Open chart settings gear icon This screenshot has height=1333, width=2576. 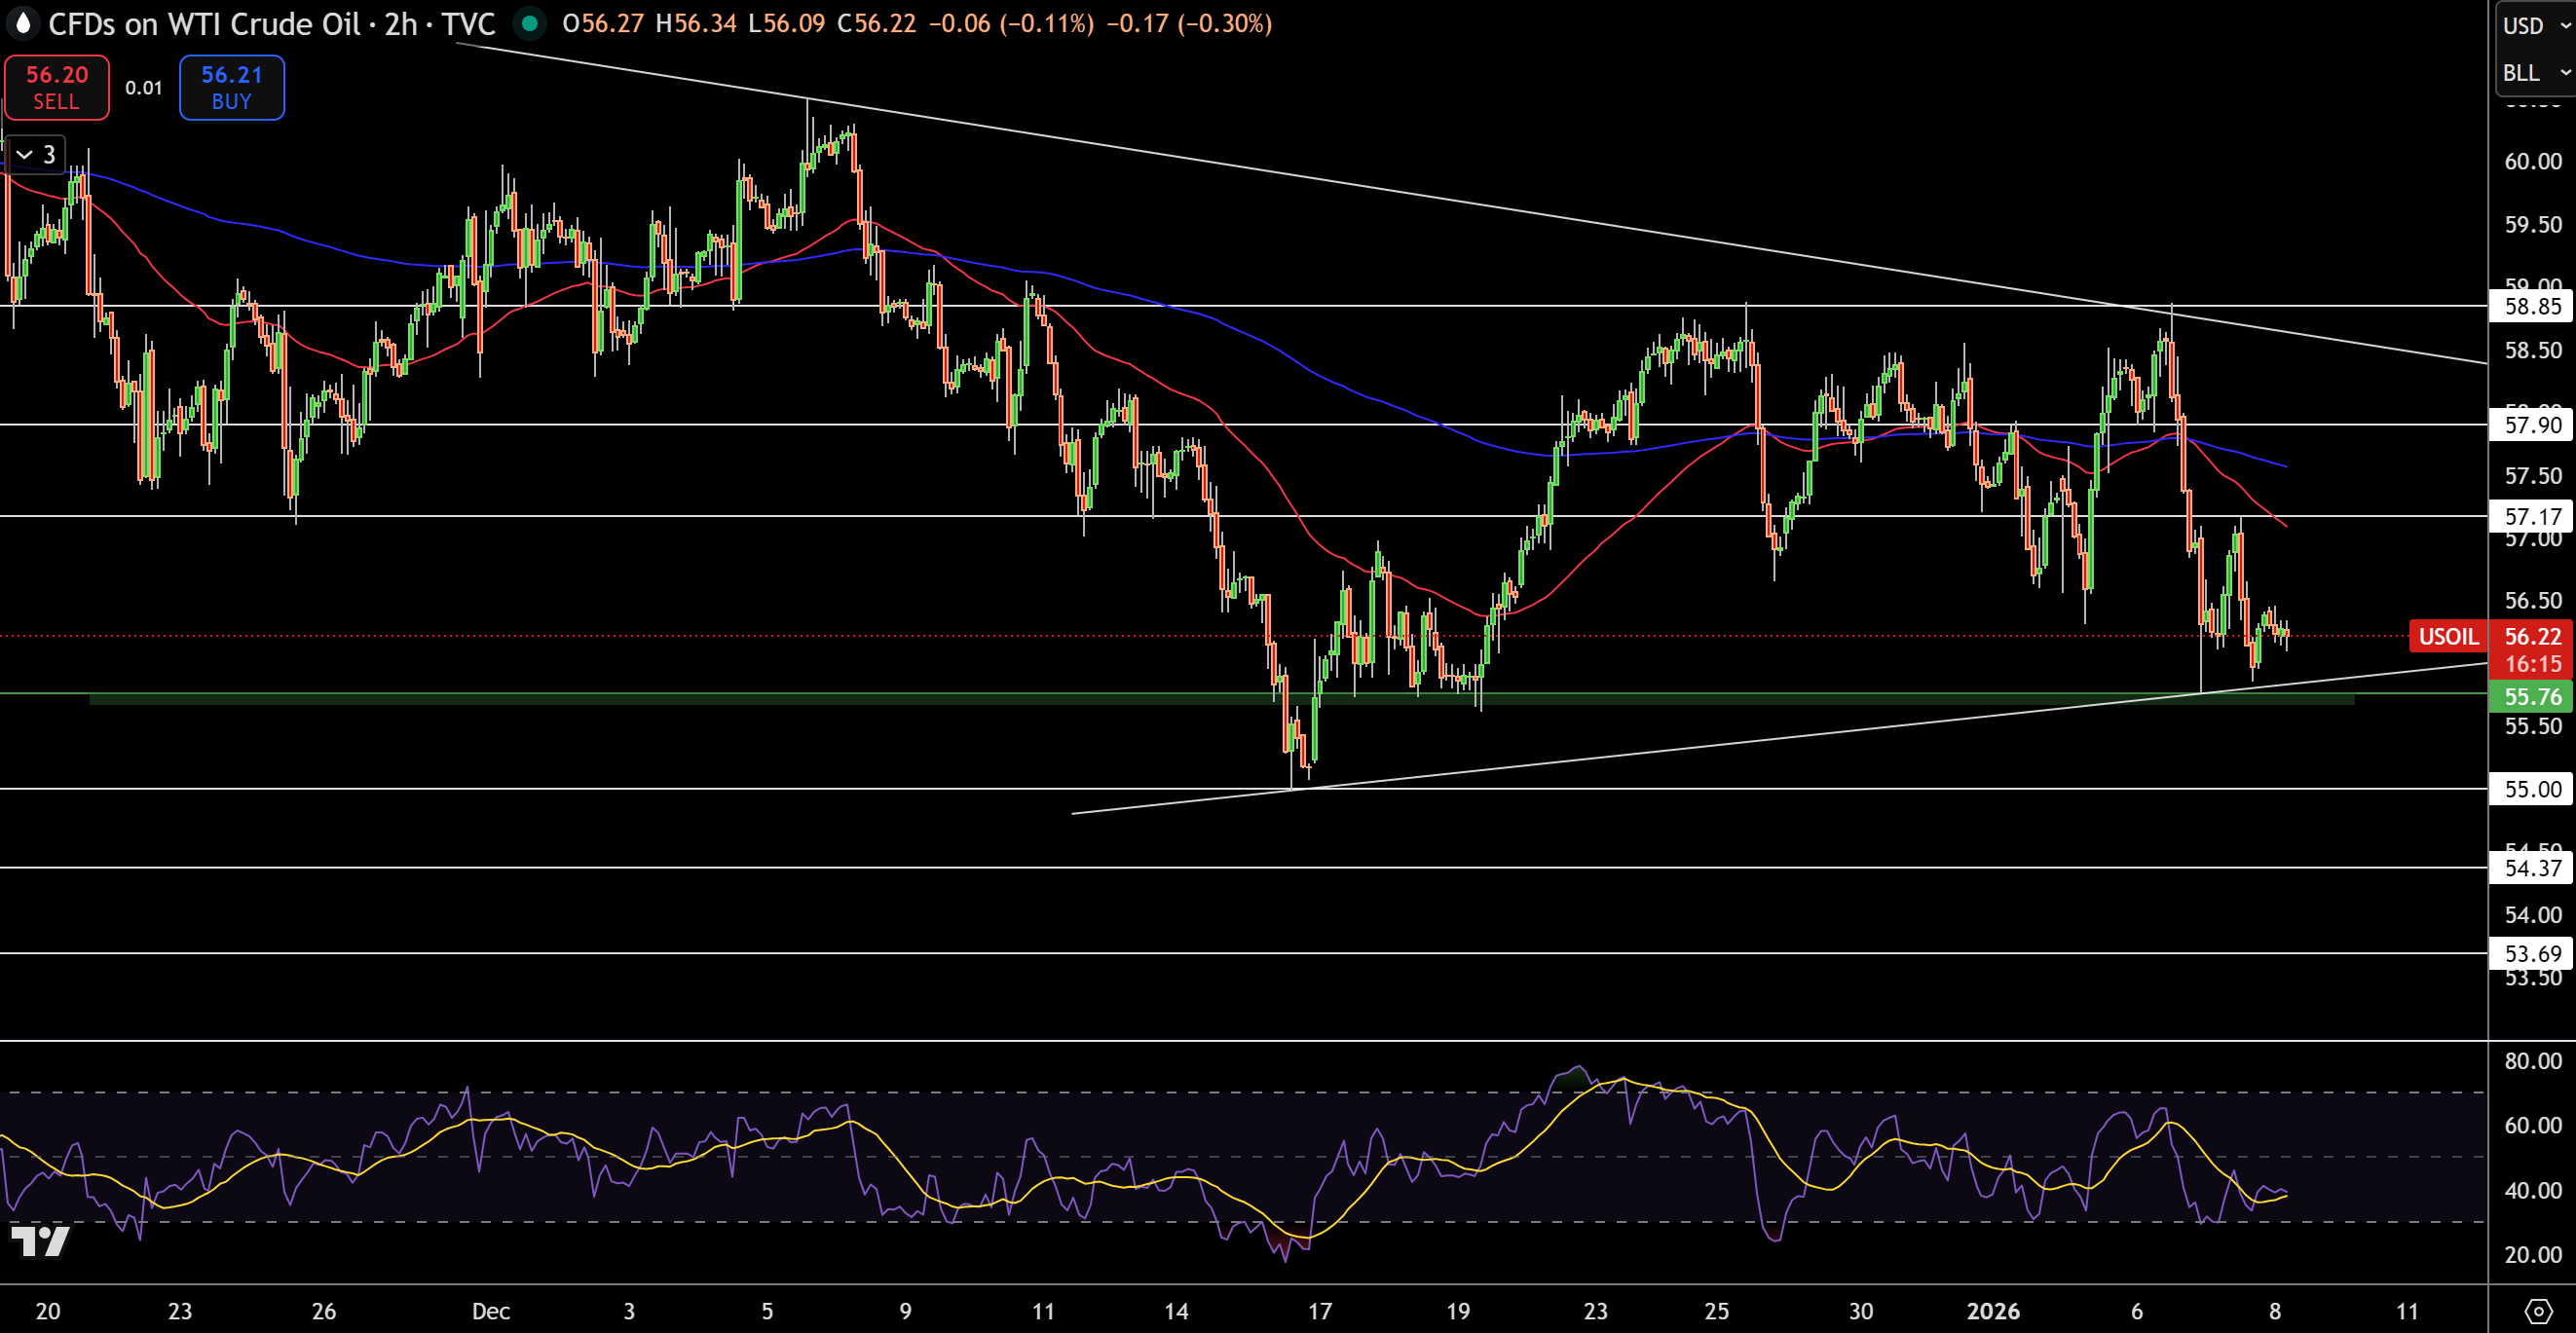[2537, 1310]
